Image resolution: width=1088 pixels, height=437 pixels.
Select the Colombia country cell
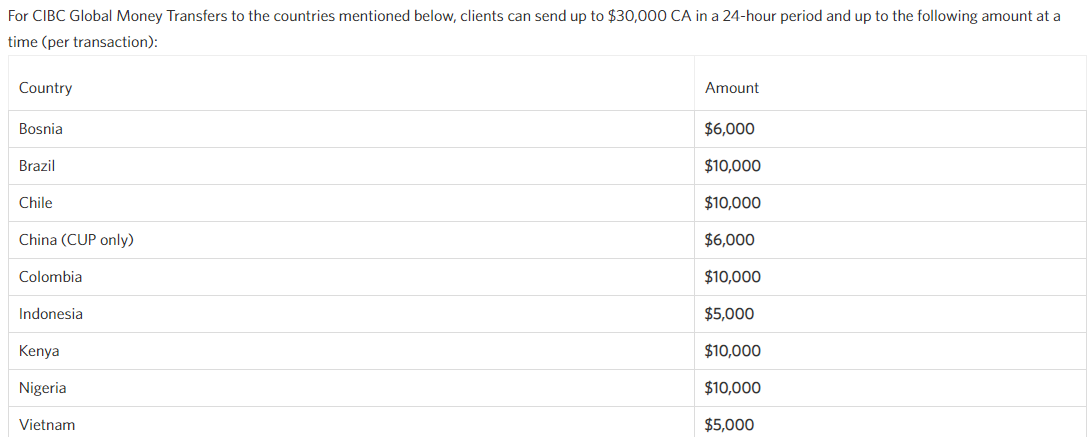pos(51,277)
